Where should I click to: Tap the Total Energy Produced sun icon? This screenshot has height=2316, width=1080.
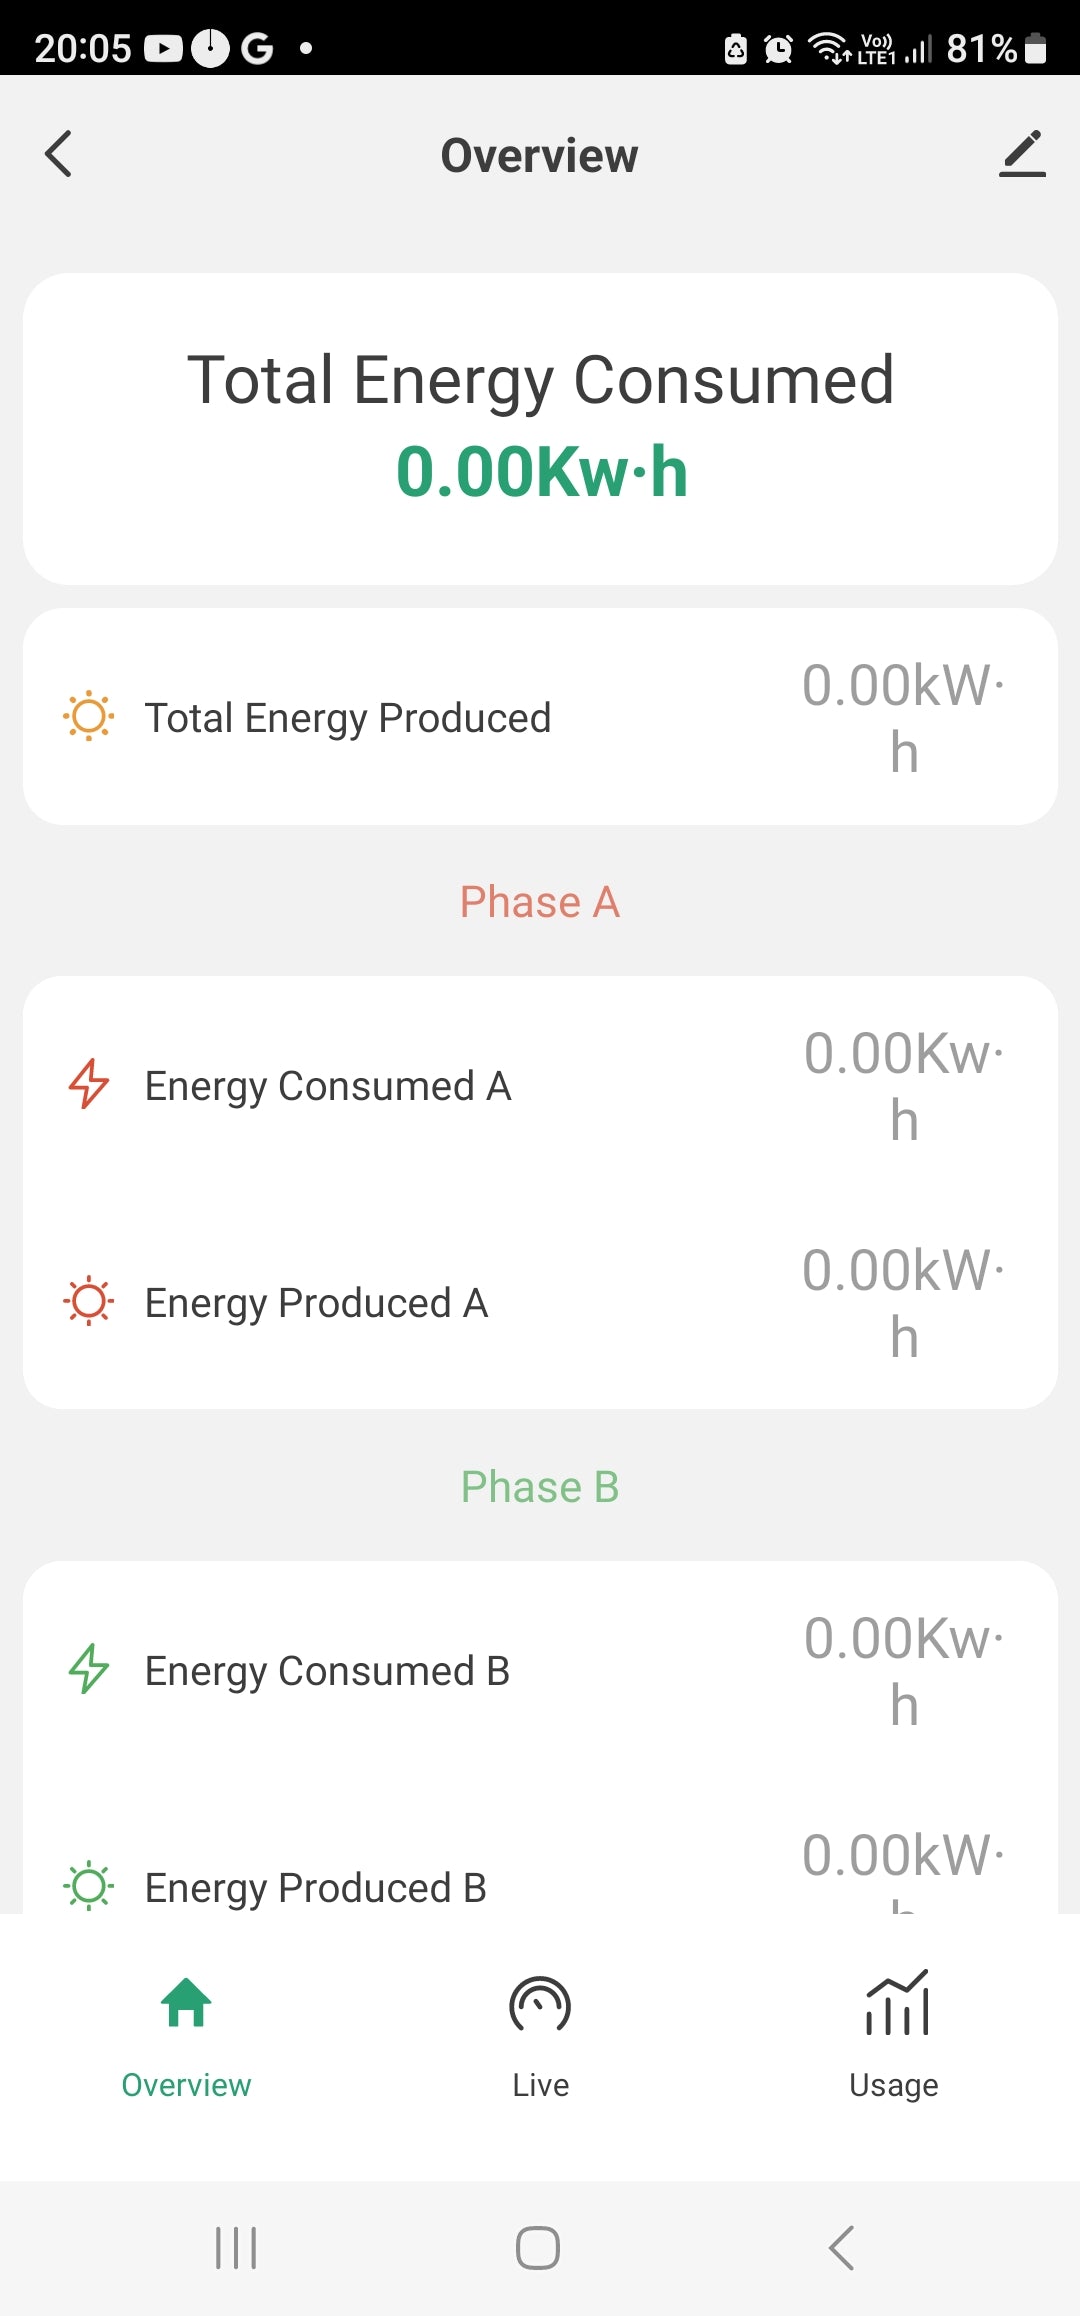pos(88,716)
